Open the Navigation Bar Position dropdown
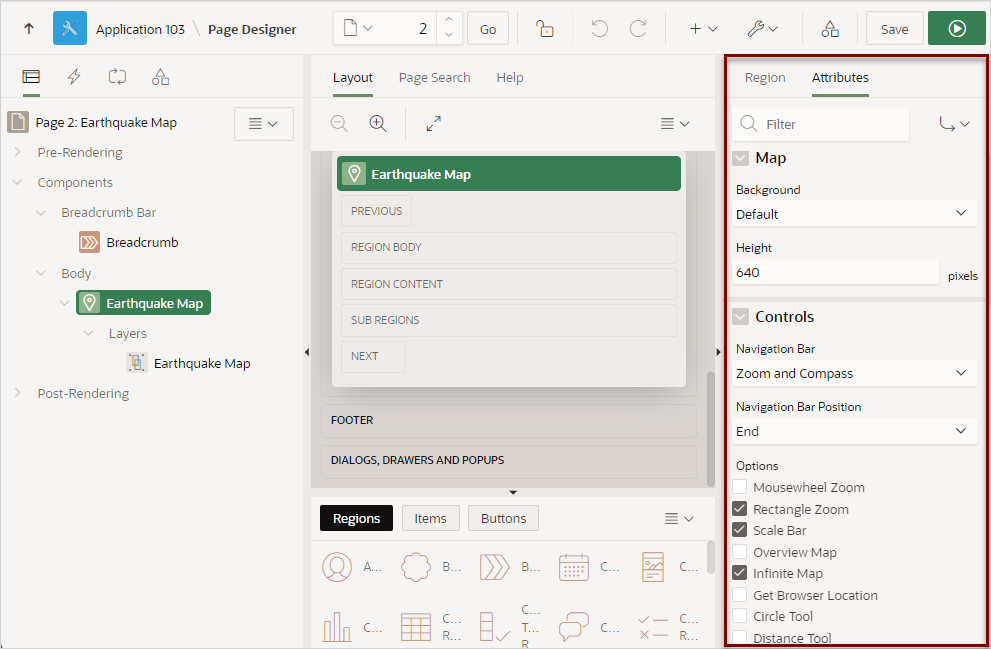 click(854, 431)
